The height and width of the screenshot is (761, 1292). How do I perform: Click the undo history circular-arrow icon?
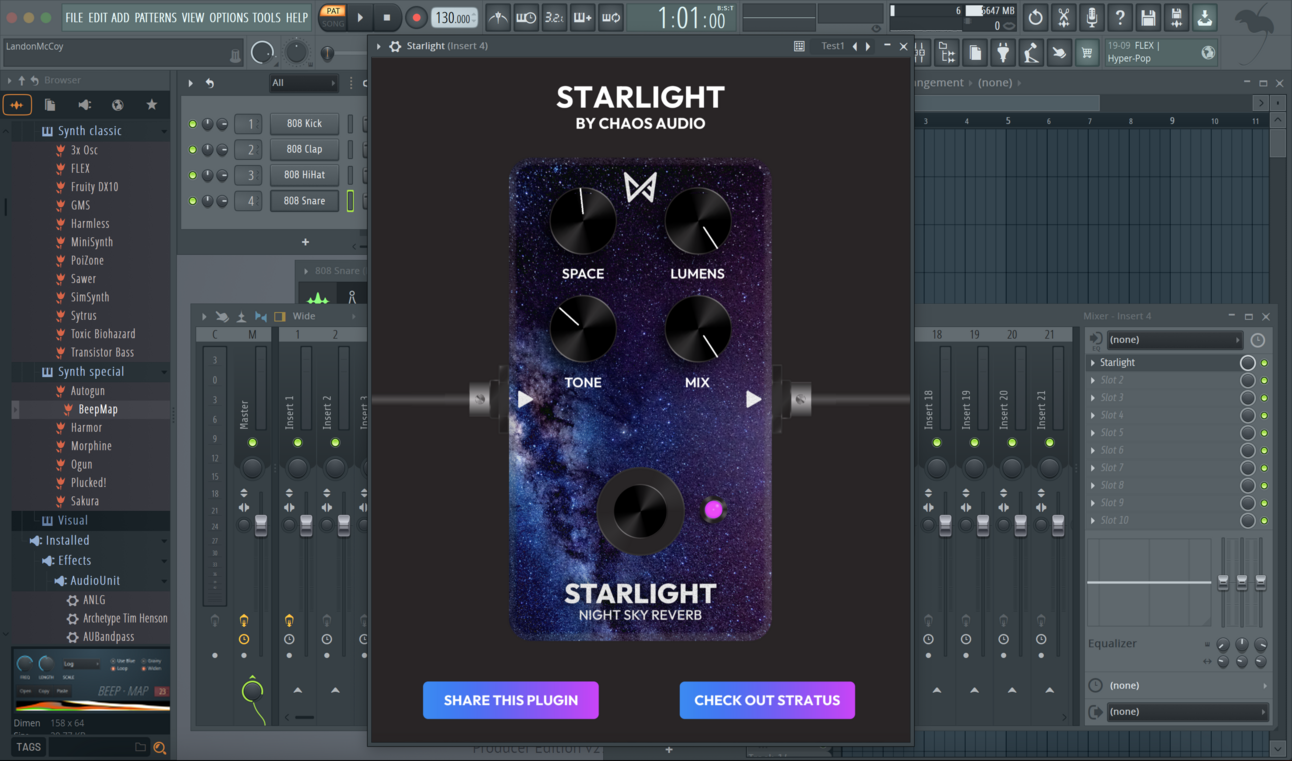coord(1035,17)
